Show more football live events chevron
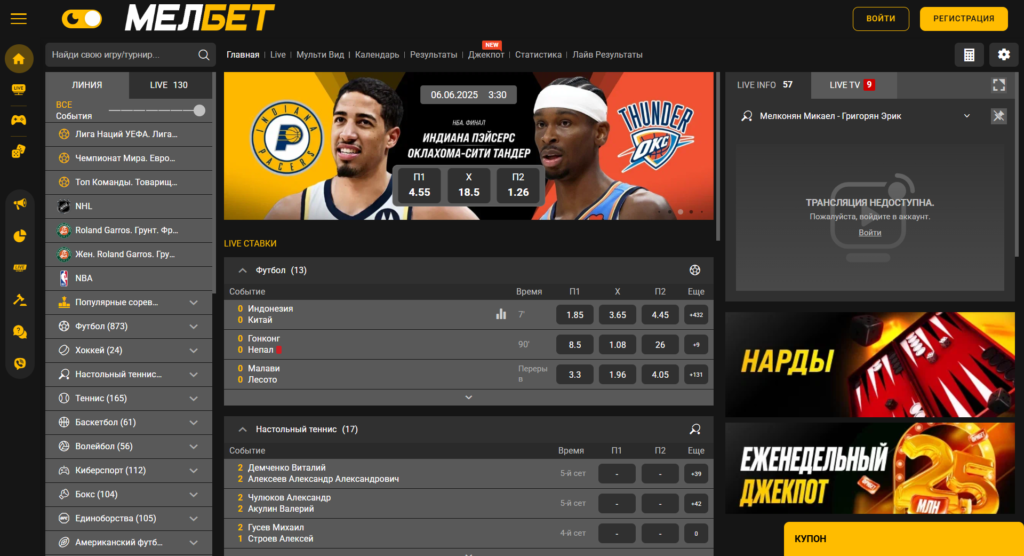The width and height of the screenshot is (1024, 556). click(x=468, y=397)
